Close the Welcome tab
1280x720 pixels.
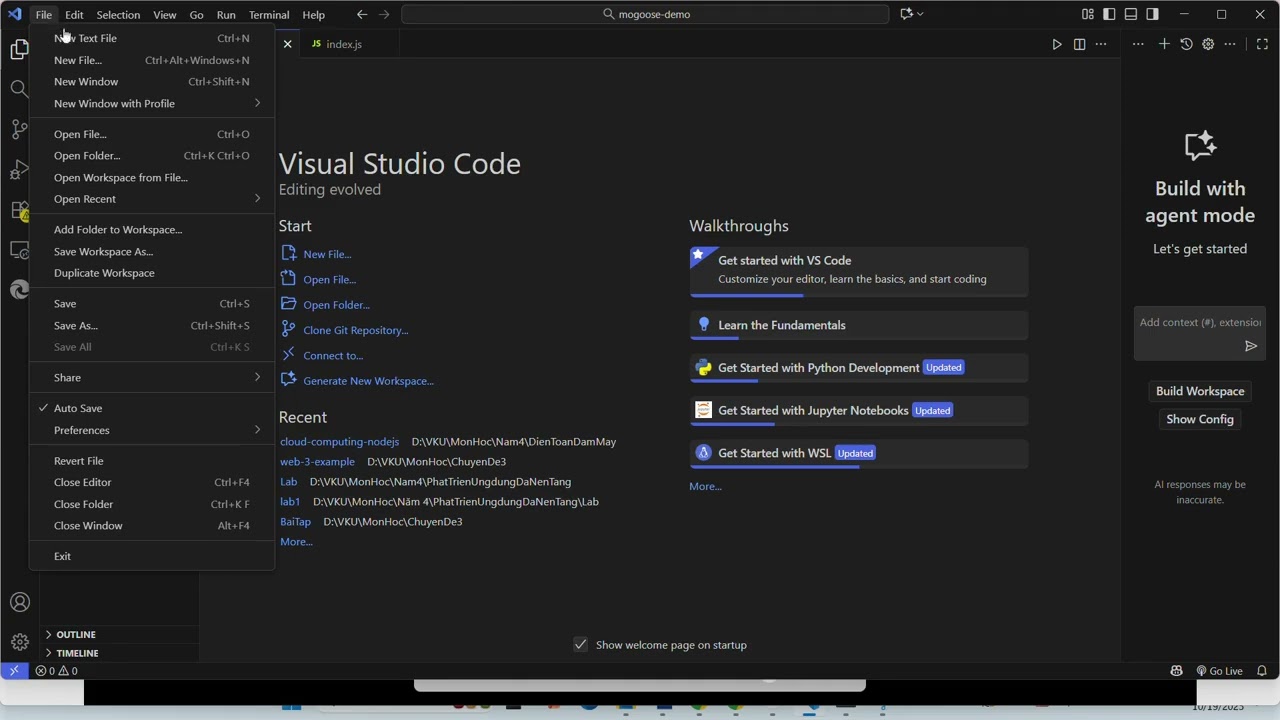point(287,44)
